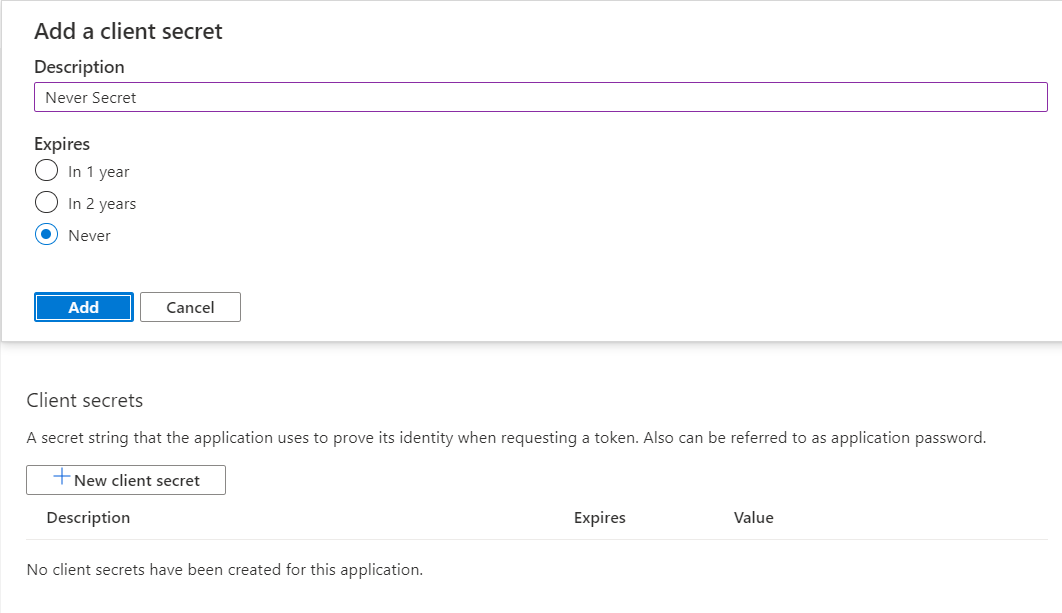Screen dimensions: 1062x613
Task: Choose the "In 2 years" expiry radio button
Action: tap(46, 203)
